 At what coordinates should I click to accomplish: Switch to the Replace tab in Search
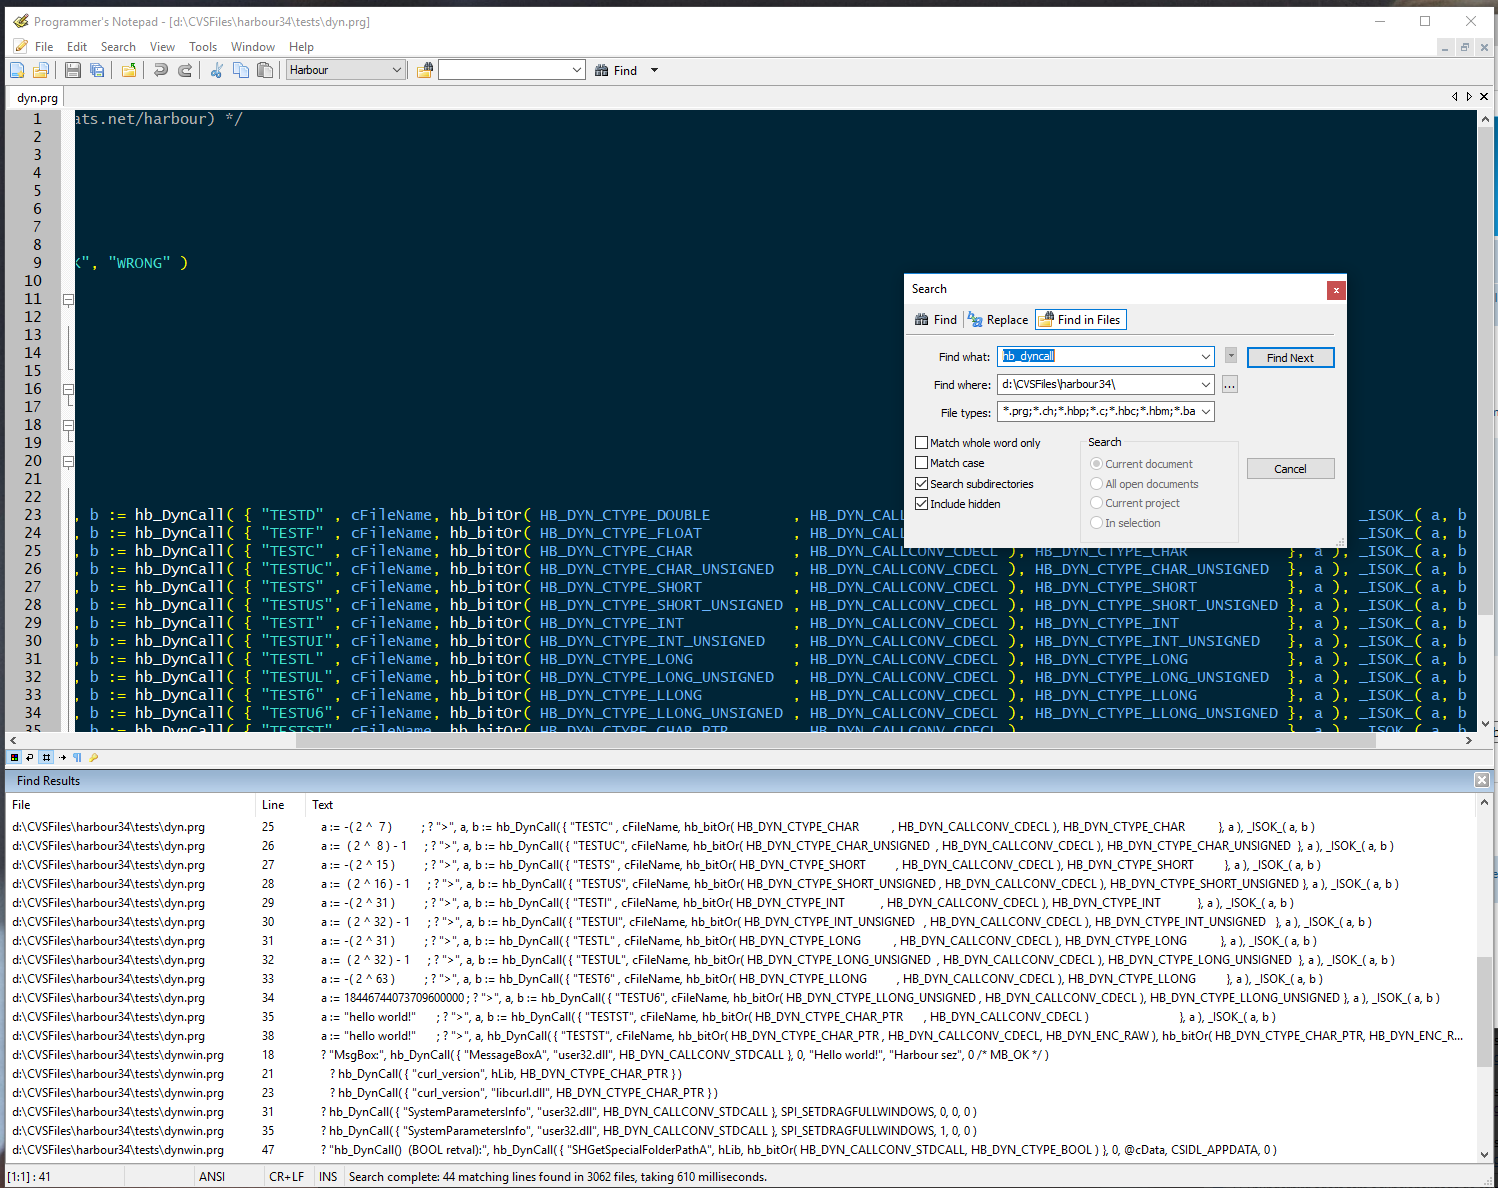click(998, 320)
